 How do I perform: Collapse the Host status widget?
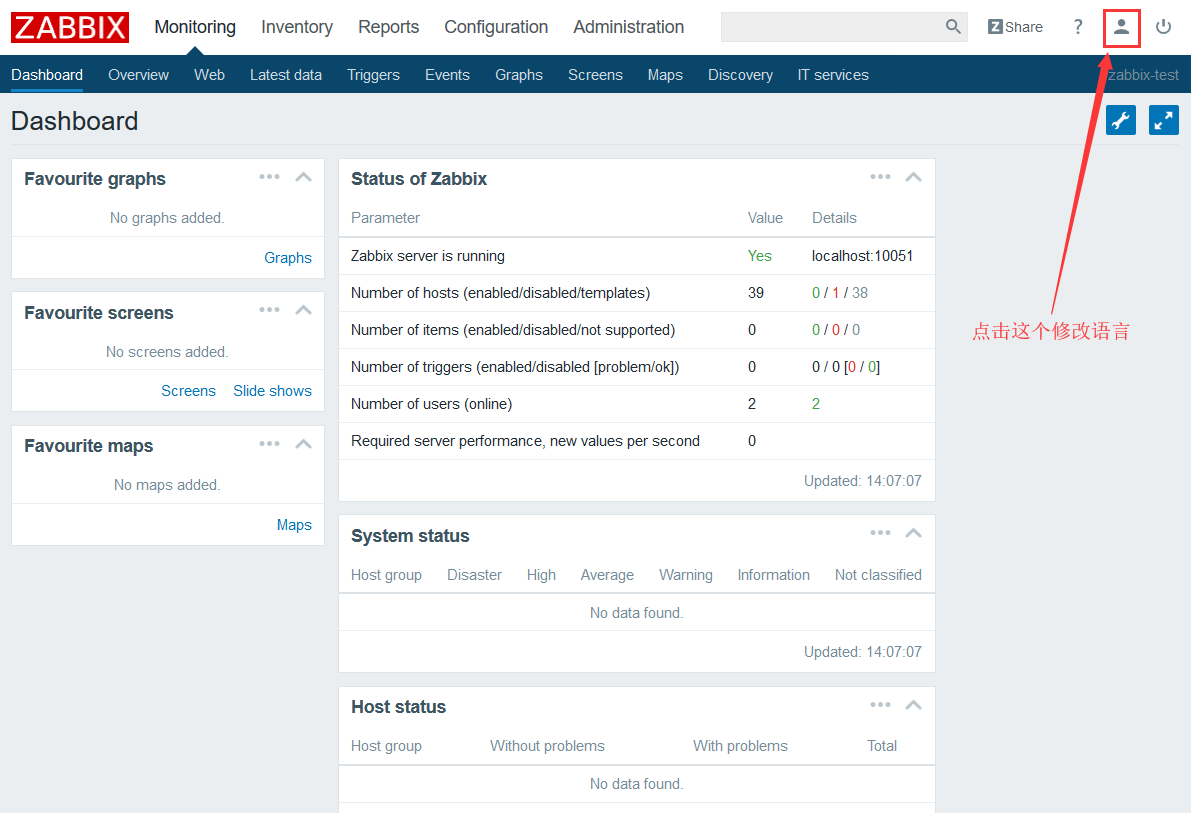tap(914, 705)
